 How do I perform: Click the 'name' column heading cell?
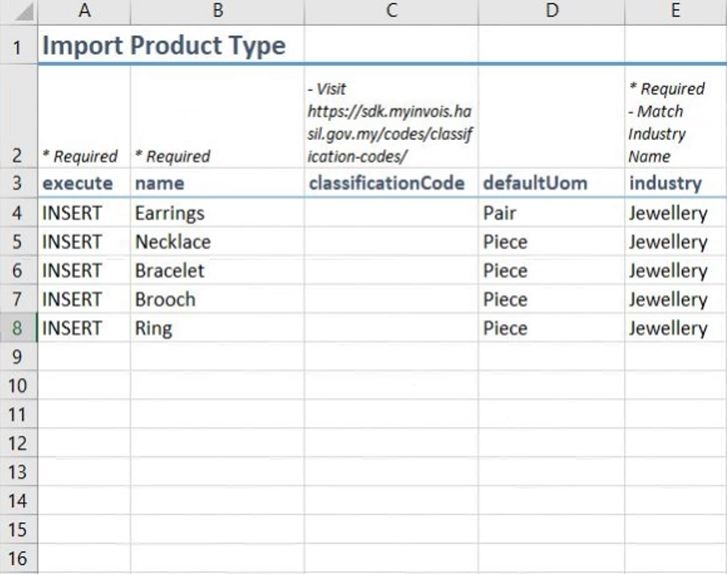[217, 183]
